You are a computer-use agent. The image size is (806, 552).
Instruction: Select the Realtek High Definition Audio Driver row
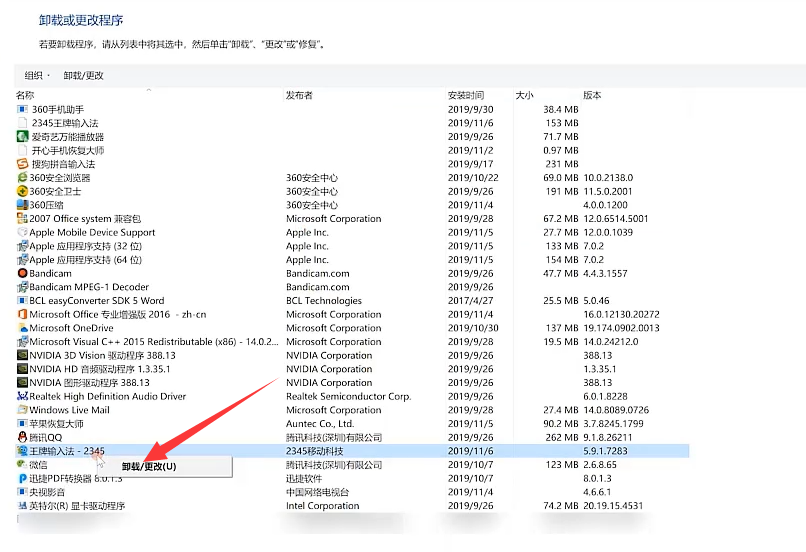[108, 396]
